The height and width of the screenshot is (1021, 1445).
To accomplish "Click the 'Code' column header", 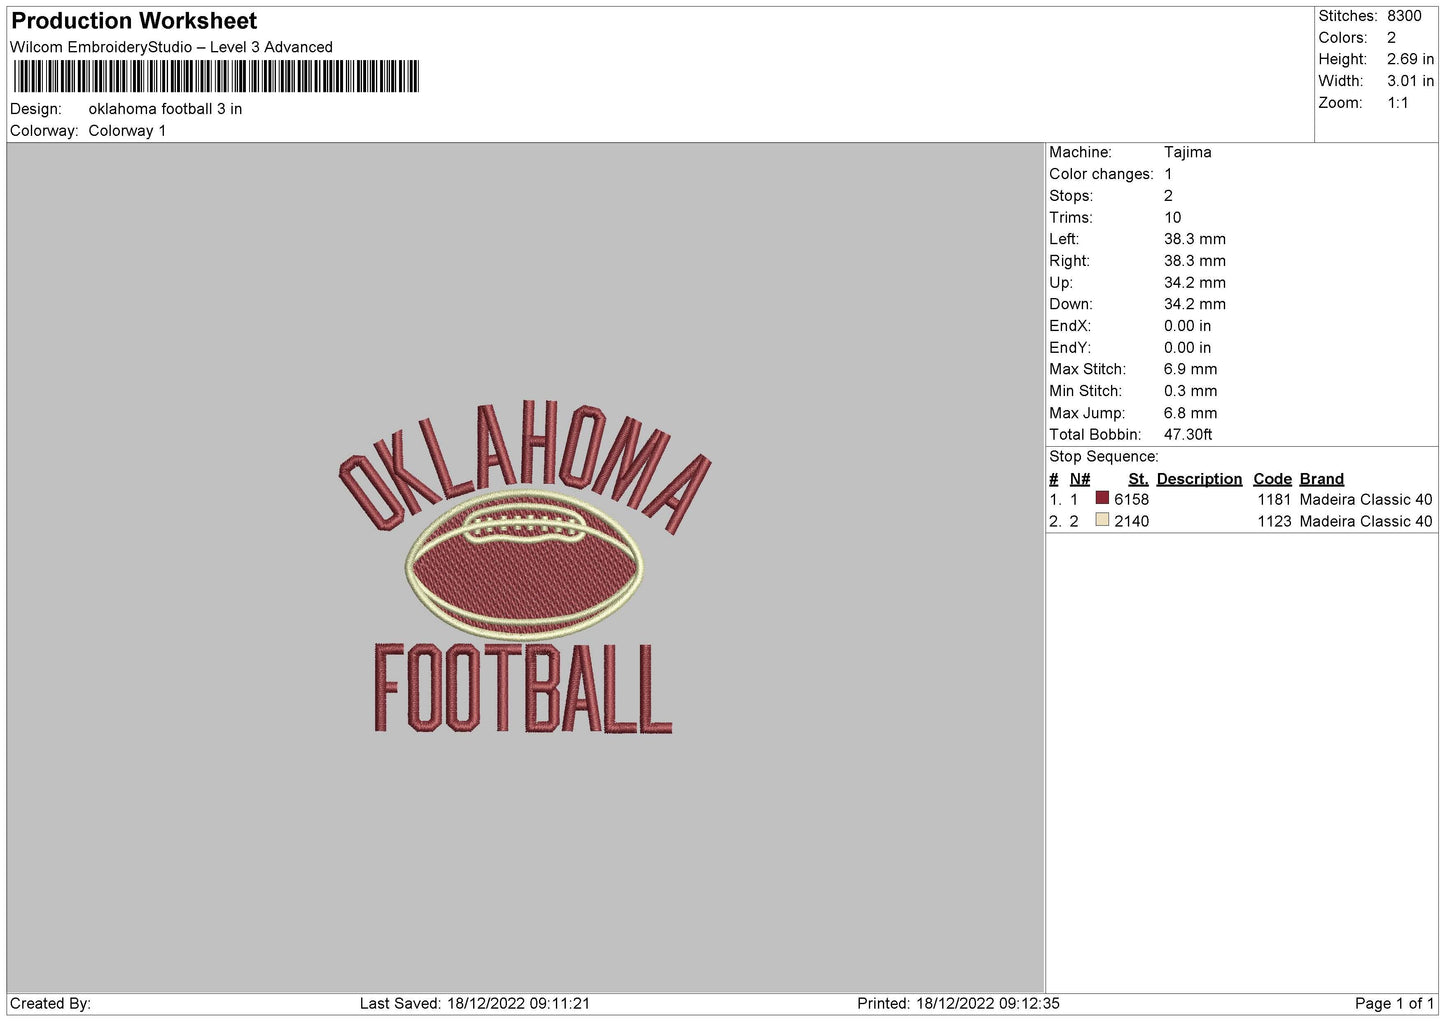I will [1272, 479].
